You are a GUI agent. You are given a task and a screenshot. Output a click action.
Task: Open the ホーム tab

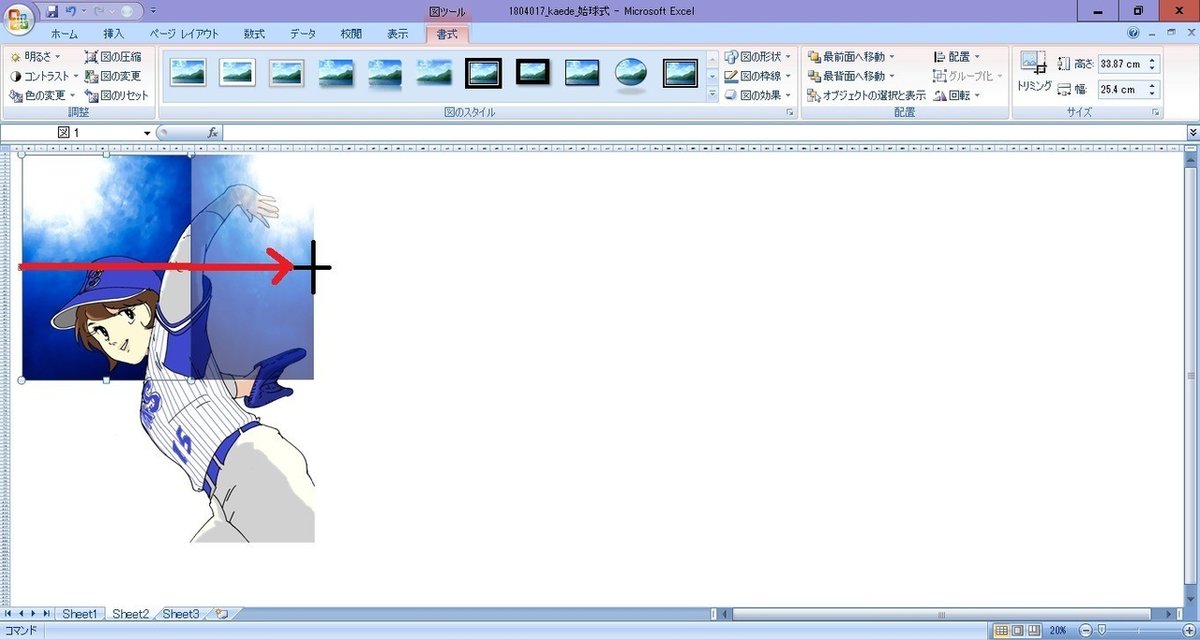(64, 34)
